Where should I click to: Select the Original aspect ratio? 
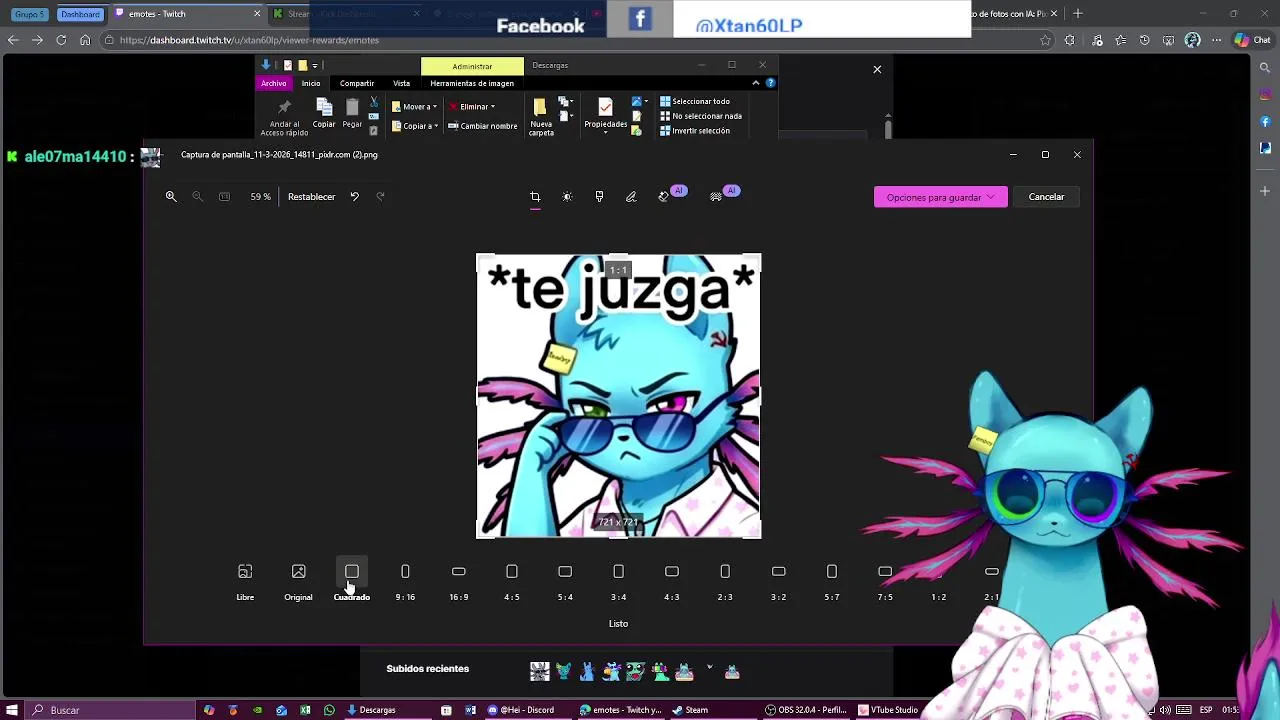(298, 581)
